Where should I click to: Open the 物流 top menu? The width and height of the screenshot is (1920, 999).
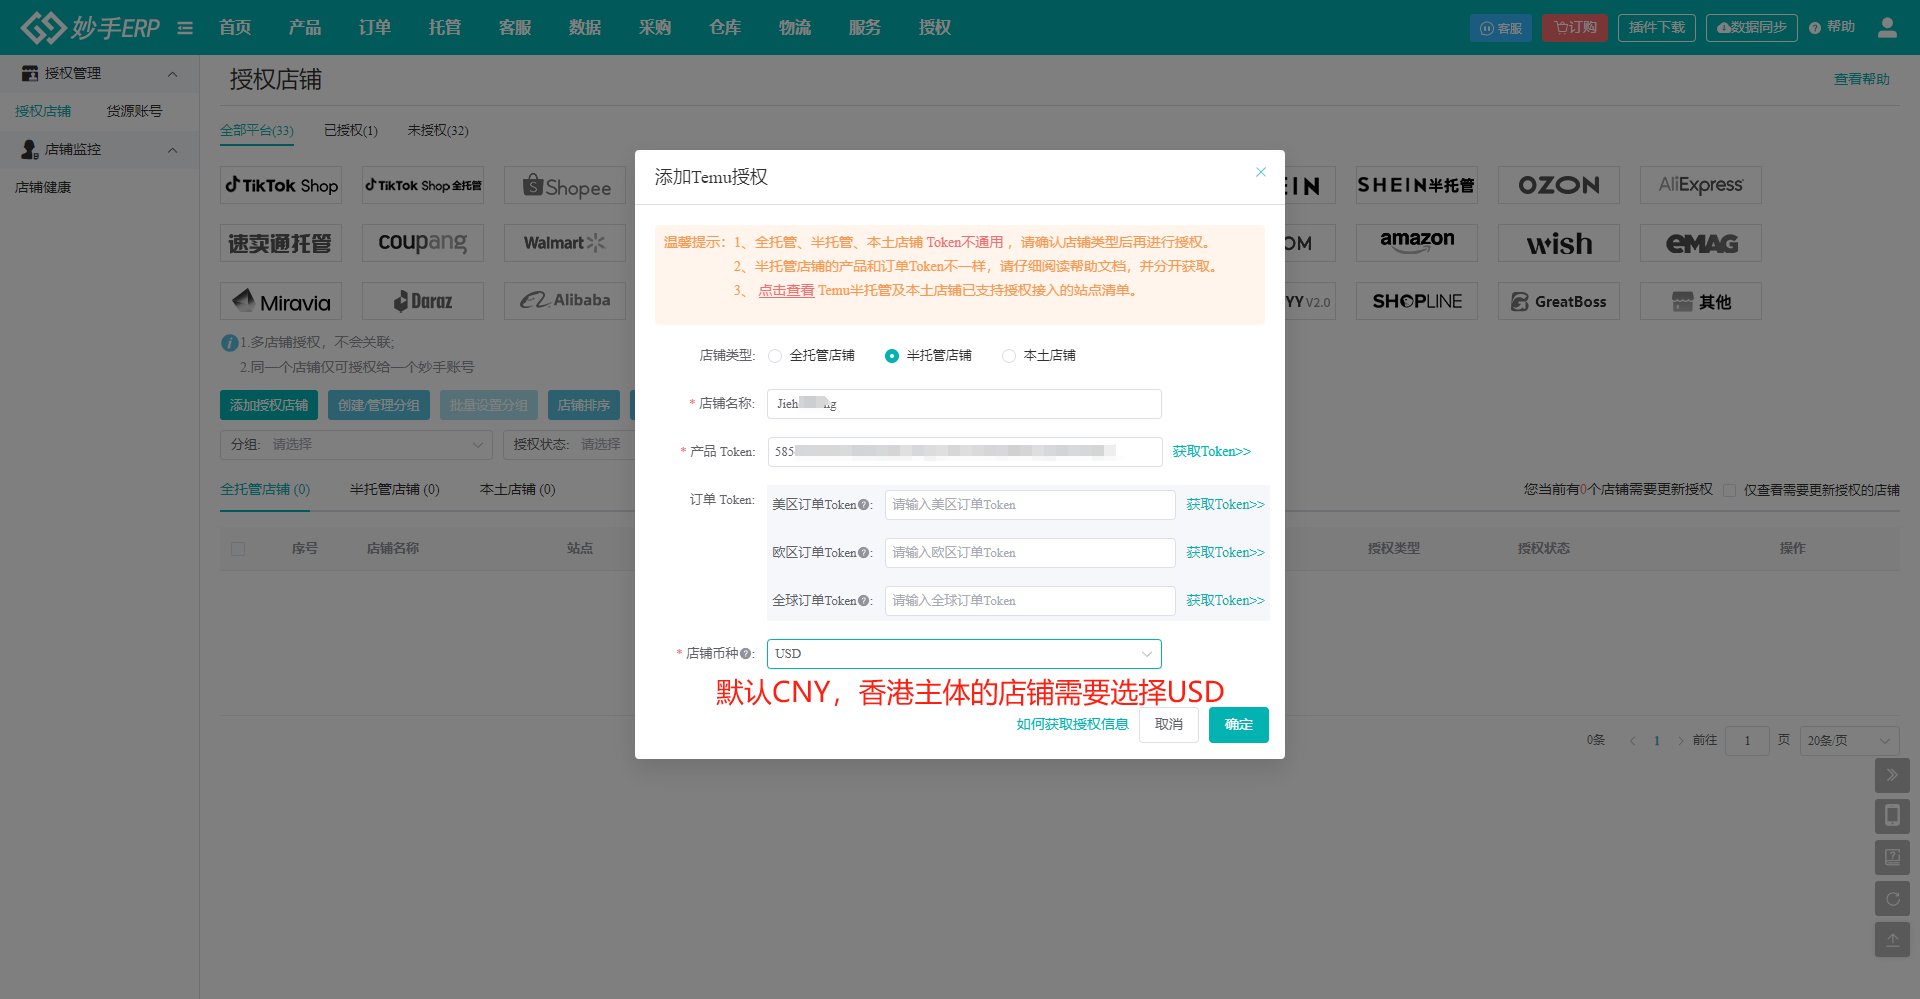click(x=795, y=27)
